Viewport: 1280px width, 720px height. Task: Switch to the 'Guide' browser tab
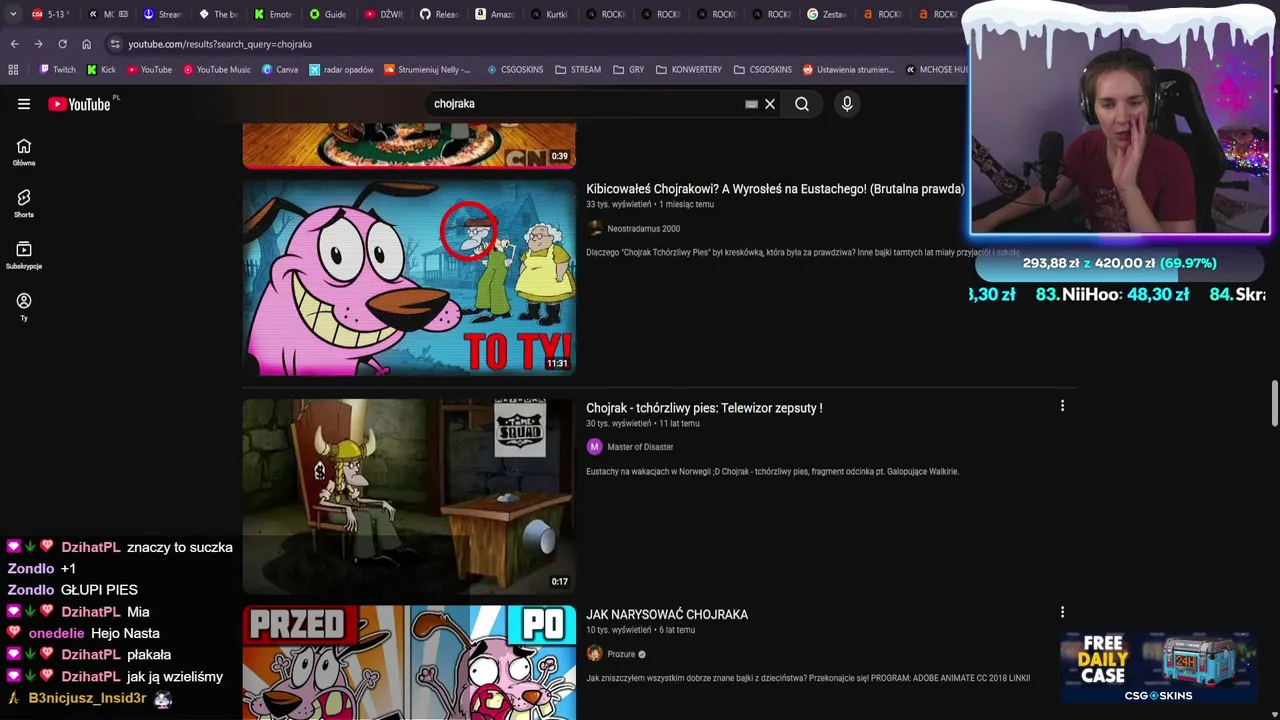328,14
